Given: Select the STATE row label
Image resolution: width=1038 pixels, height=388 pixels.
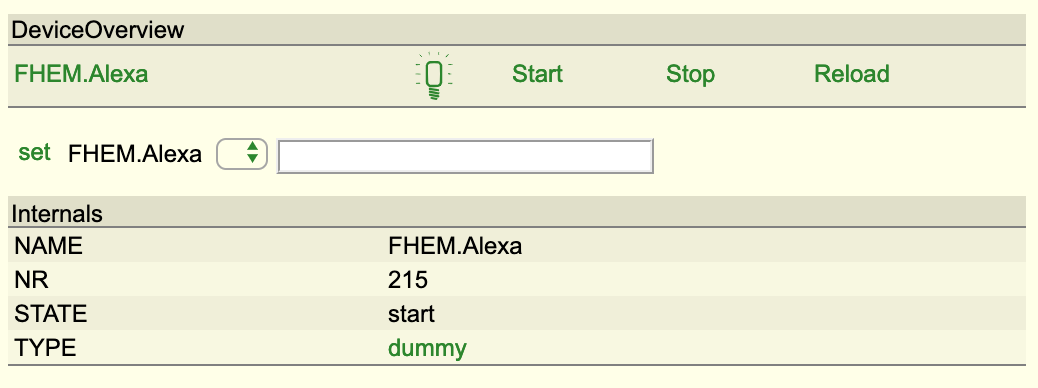Looking at the screenshot, I should (51, 315).
